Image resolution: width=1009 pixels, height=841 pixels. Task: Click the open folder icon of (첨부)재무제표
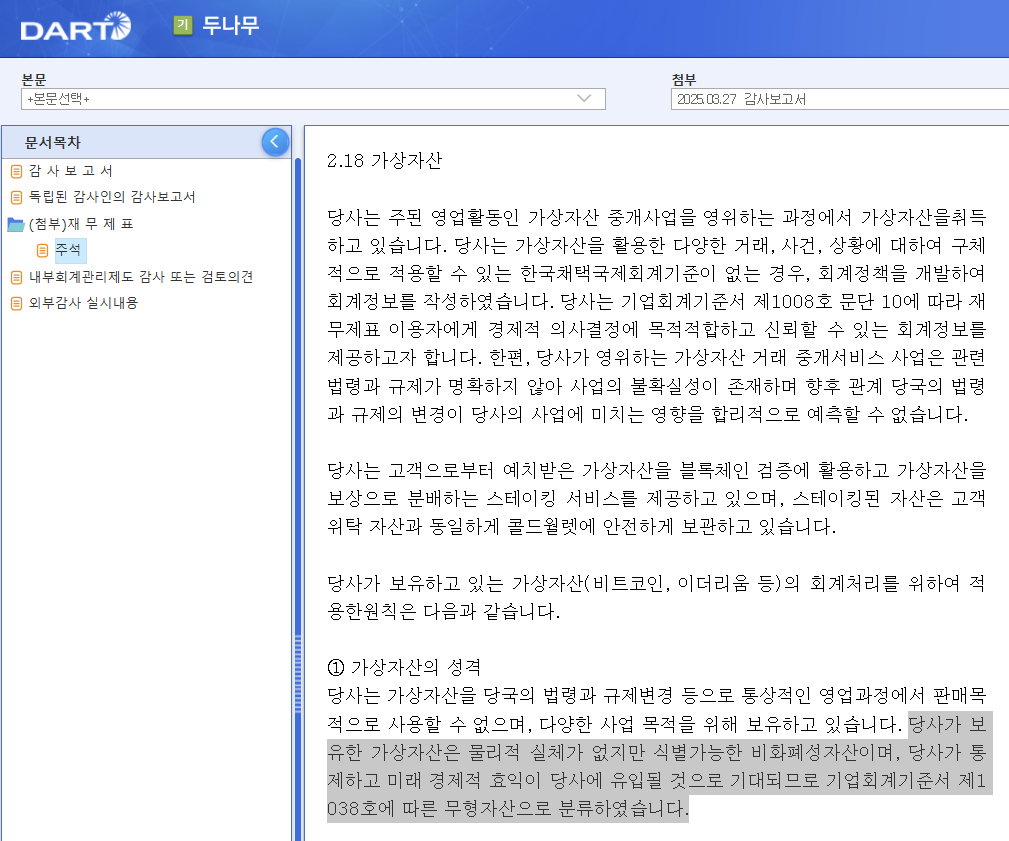tap(14, 222)
